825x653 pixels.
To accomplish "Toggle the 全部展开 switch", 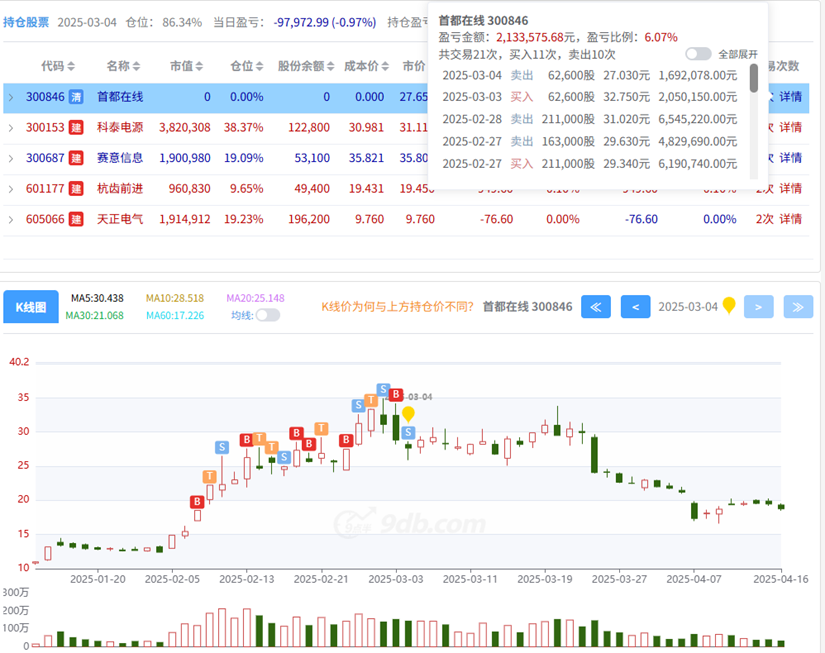I will pyautogui.click(x=698, y=54).
